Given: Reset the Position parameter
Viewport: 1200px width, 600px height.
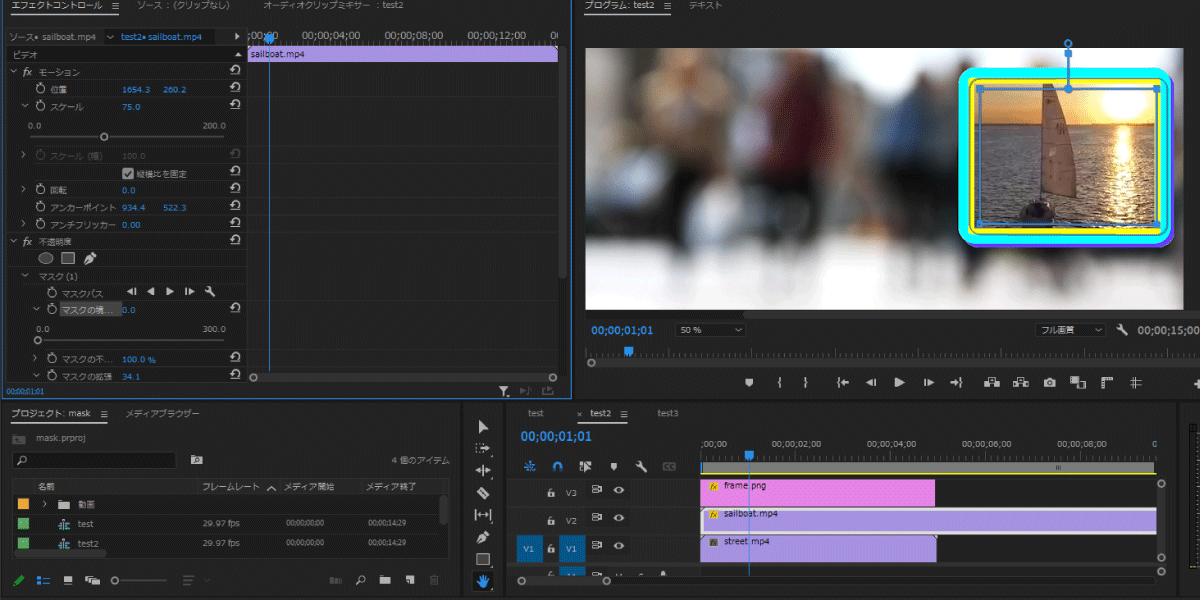Looking at the screenshot, I should coord(234,89).
